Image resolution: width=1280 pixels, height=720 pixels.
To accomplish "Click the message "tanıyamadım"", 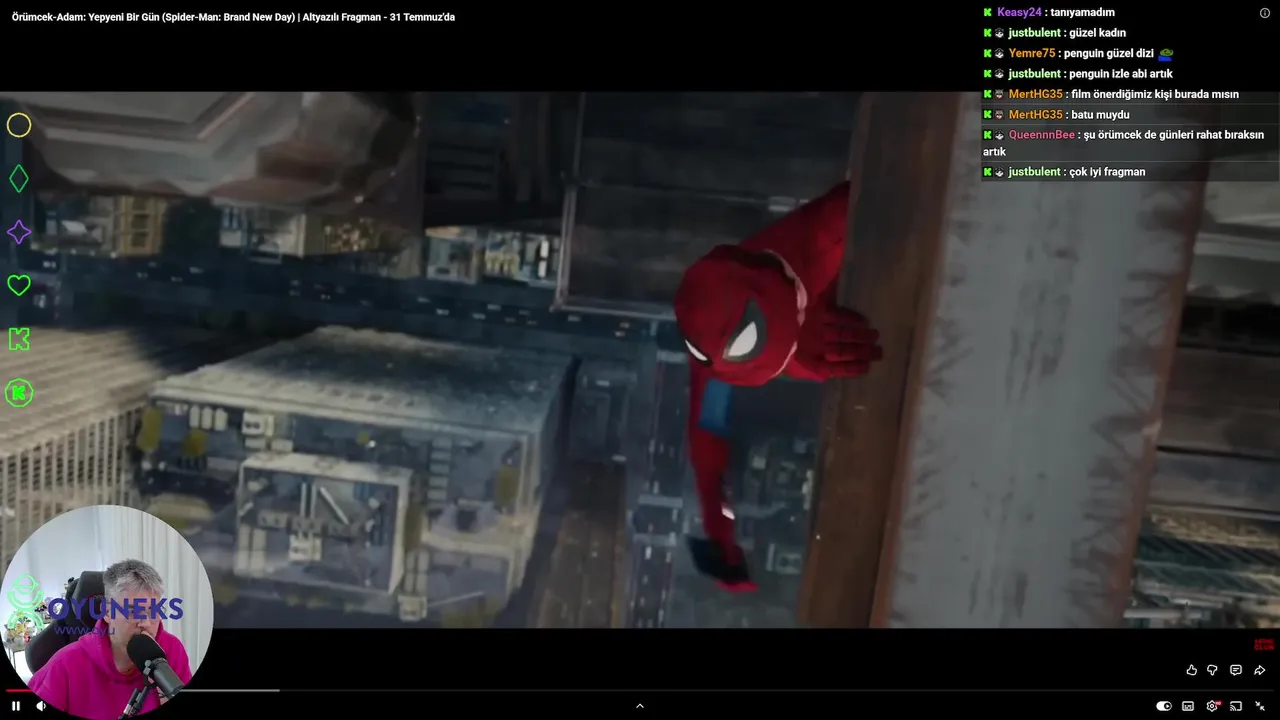I will 1082,12.
